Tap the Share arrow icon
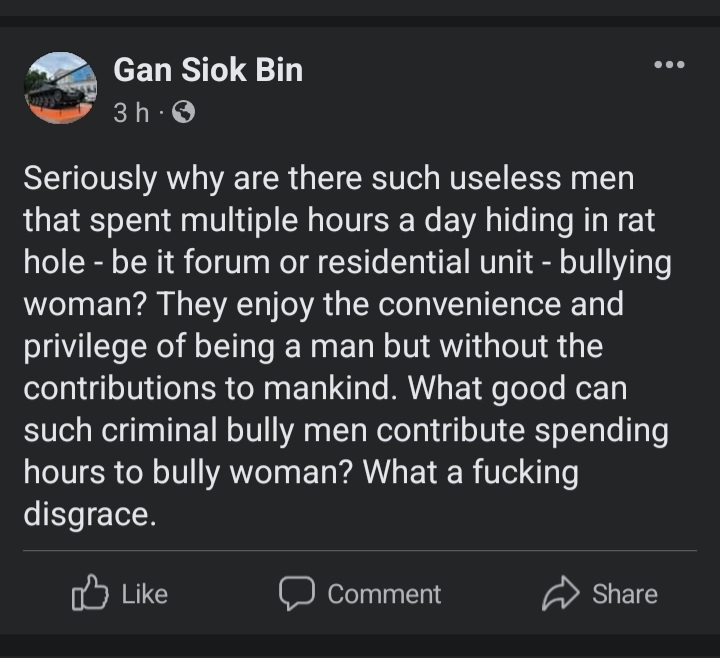 pos(560,594)
